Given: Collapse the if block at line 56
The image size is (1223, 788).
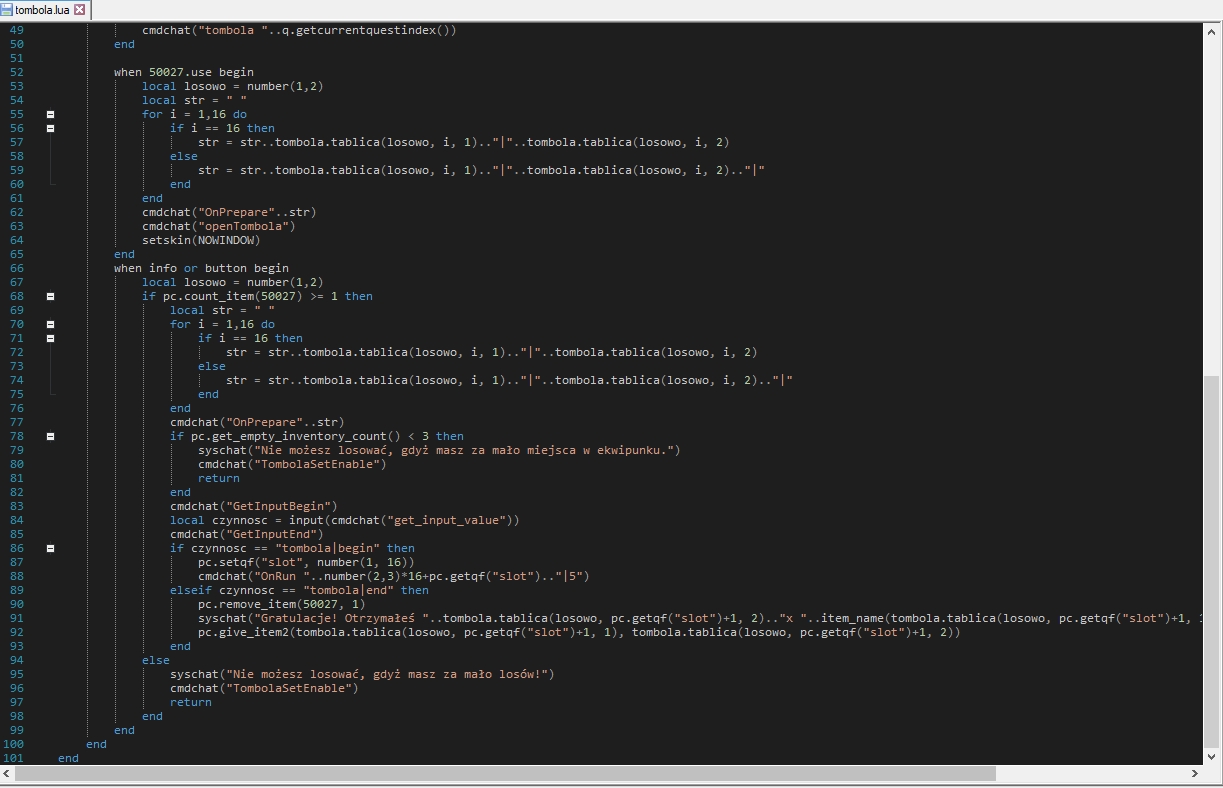Looking at the screenshot, I should pos(50,128).
